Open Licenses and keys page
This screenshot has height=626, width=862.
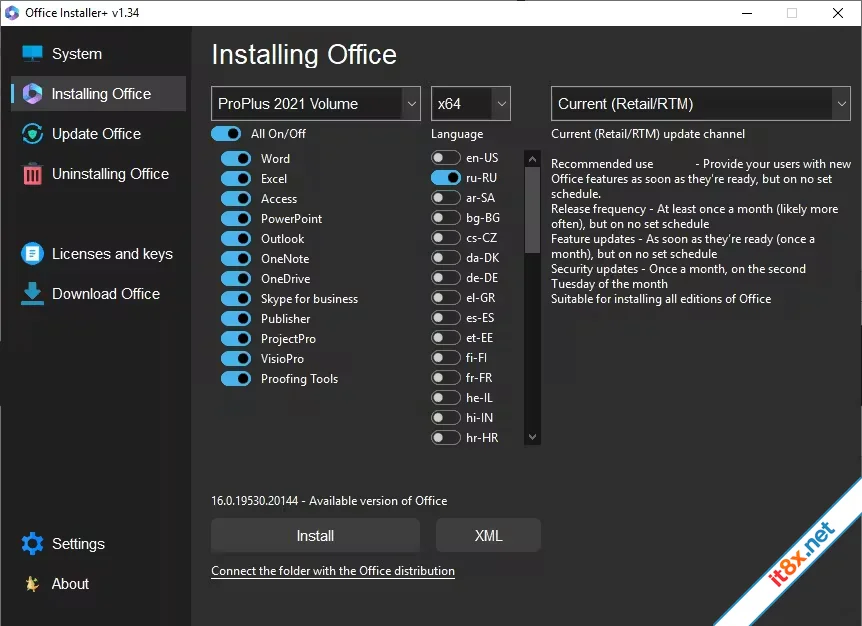(98, 253)
